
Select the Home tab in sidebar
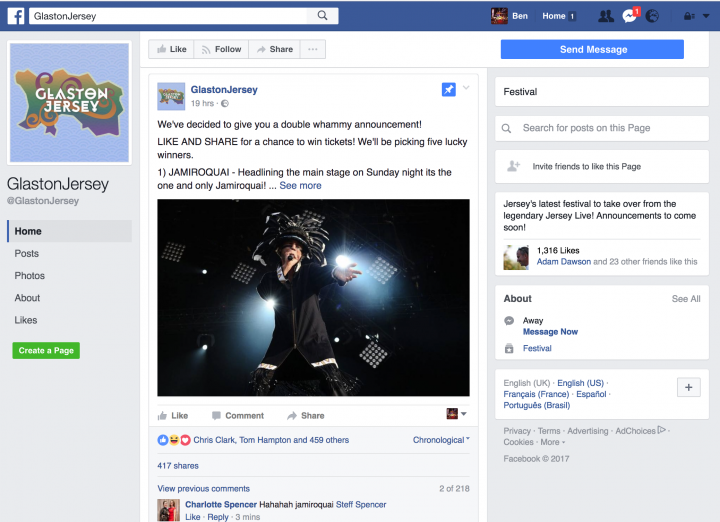coord(70,231)
